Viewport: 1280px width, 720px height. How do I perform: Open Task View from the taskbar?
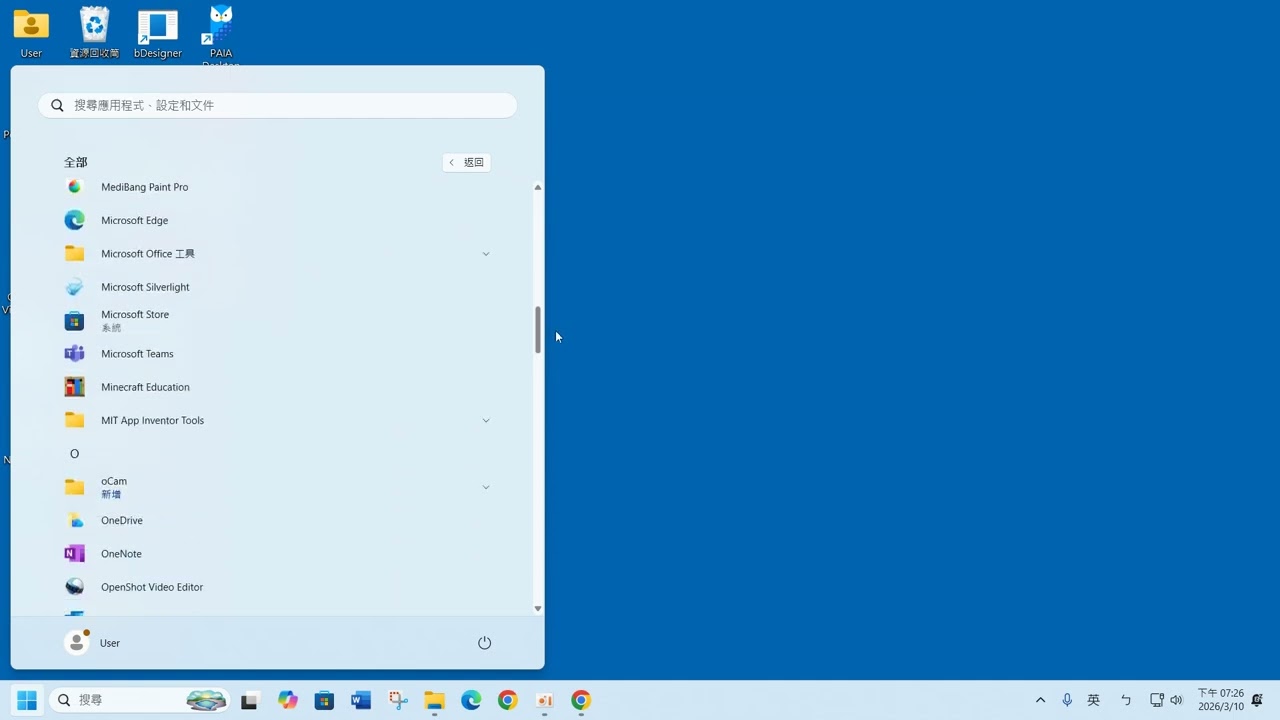[250, 700]
